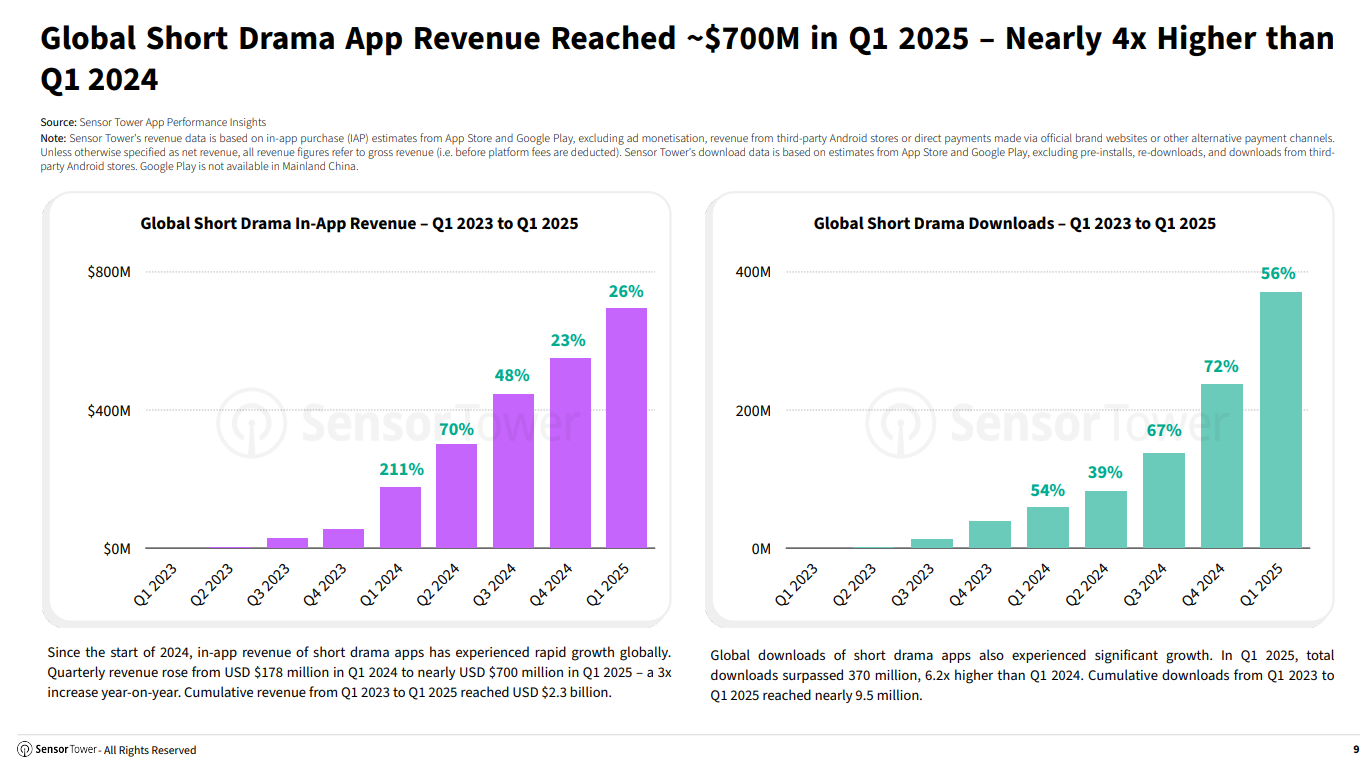Screen dimensions: 1370x760
Task: Click page number 9 in the footer
Action: 1355,750
